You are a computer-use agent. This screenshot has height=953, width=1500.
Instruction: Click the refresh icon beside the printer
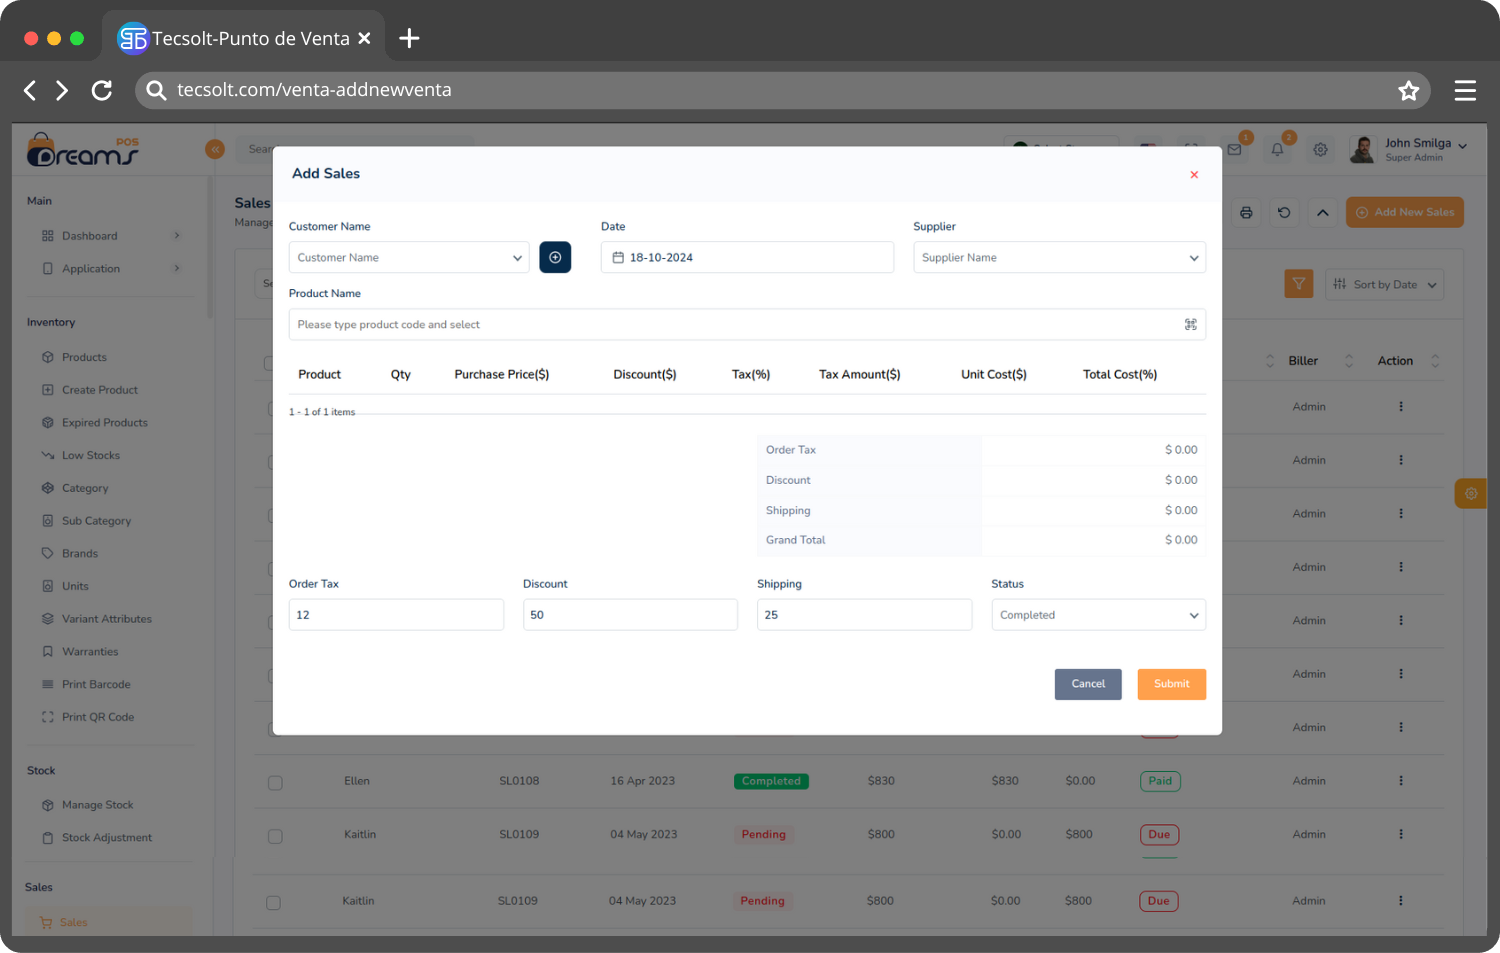(1284, 212)
